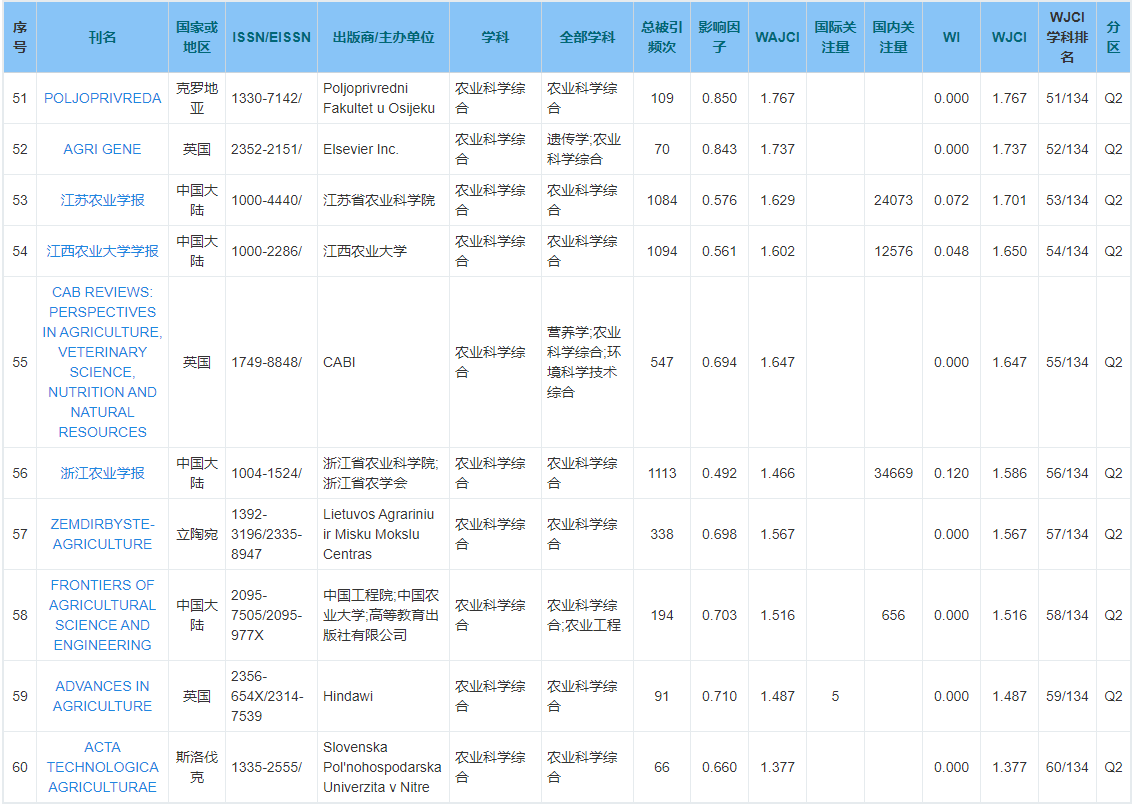Click the 国际关注量 column header
The height and width of the screenshot is (806, 1134).
click(x=835, y=37)
